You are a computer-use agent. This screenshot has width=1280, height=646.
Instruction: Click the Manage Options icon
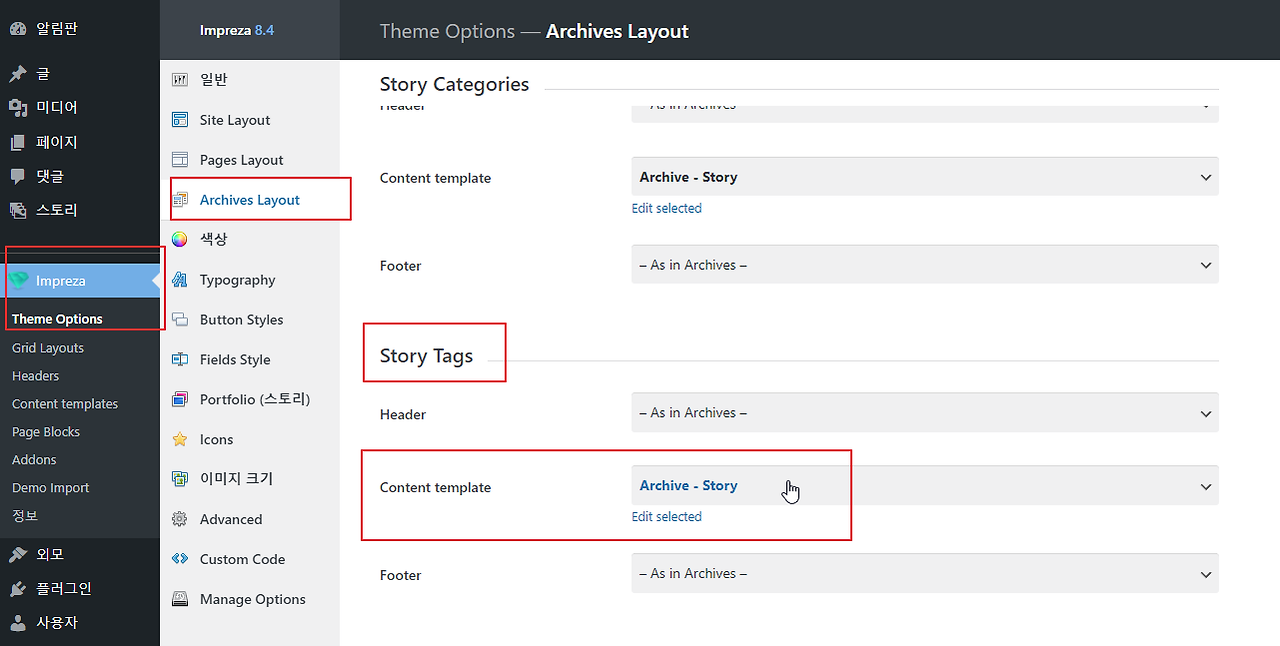click(180, 599)
